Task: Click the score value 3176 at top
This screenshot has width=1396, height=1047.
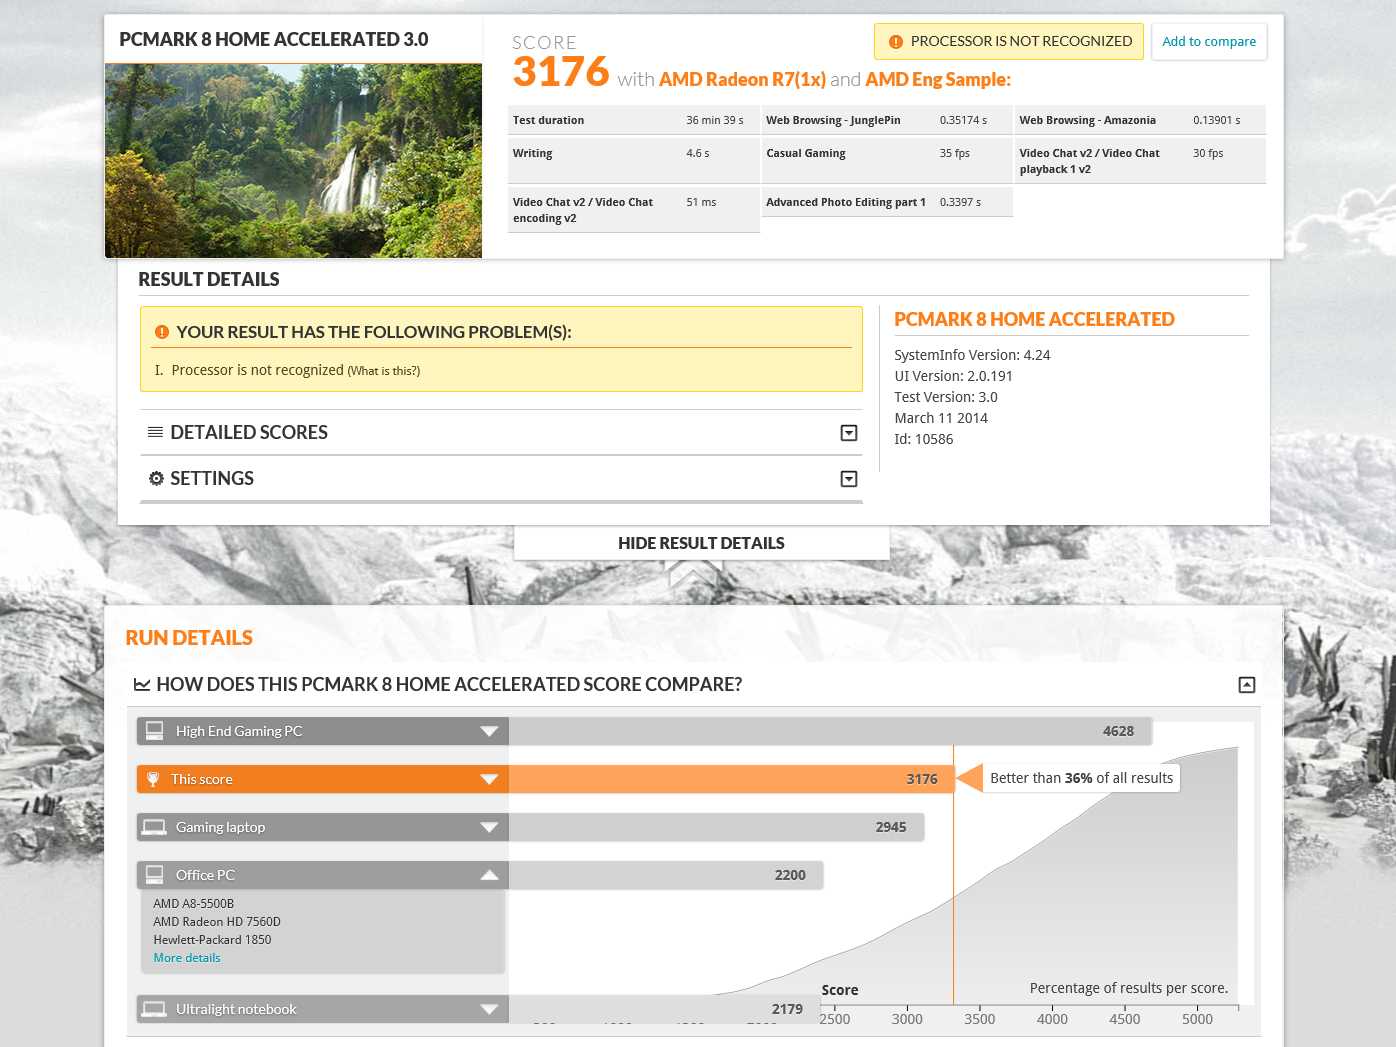Action: pyautogui.click(x=561, y=71)
